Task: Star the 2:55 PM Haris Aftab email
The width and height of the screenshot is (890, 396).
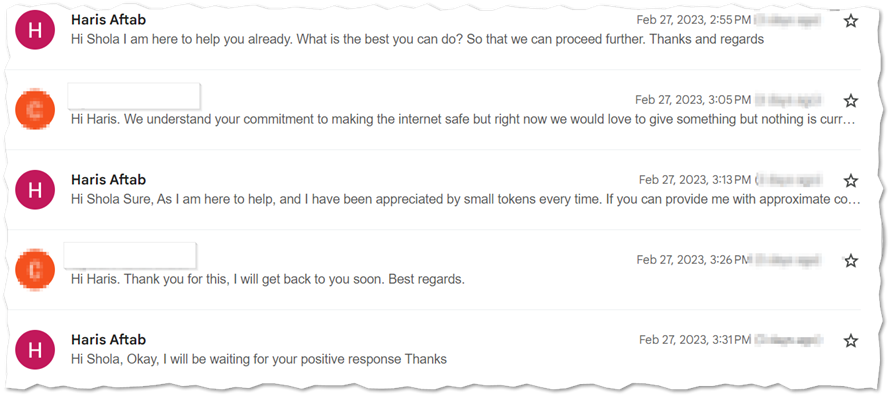Action: pyautogui.click(x=850, y=21)
